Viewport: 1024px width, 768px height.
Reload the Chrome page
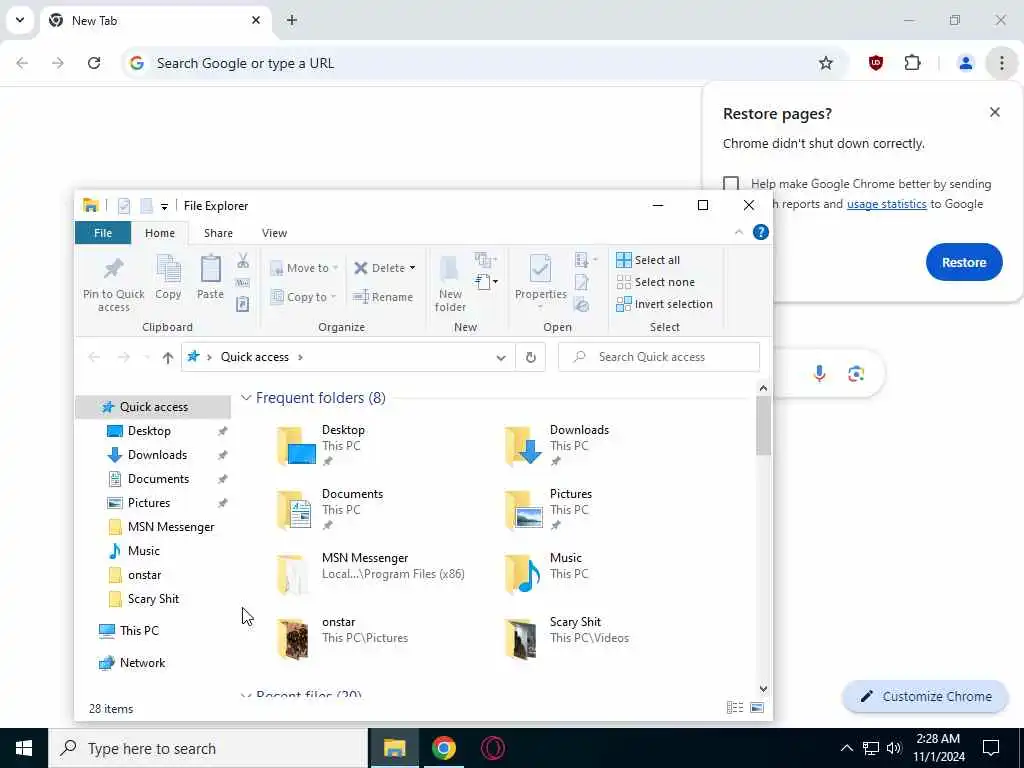94,63
